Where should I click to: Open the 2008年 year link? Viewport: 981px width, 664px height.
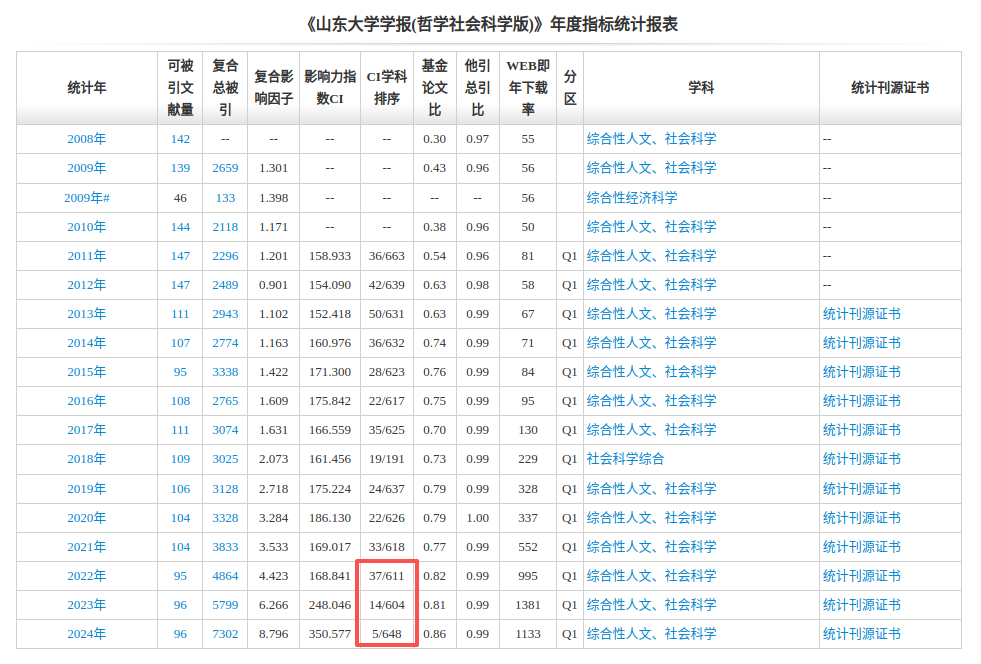pyautogui.click(x=86, y=139)
